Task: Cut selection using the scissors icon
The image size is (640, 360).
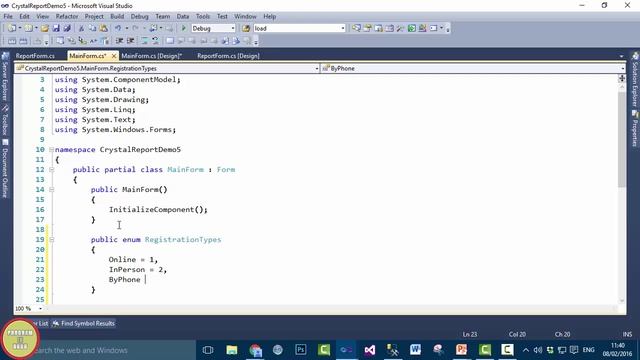Action: 81,28
